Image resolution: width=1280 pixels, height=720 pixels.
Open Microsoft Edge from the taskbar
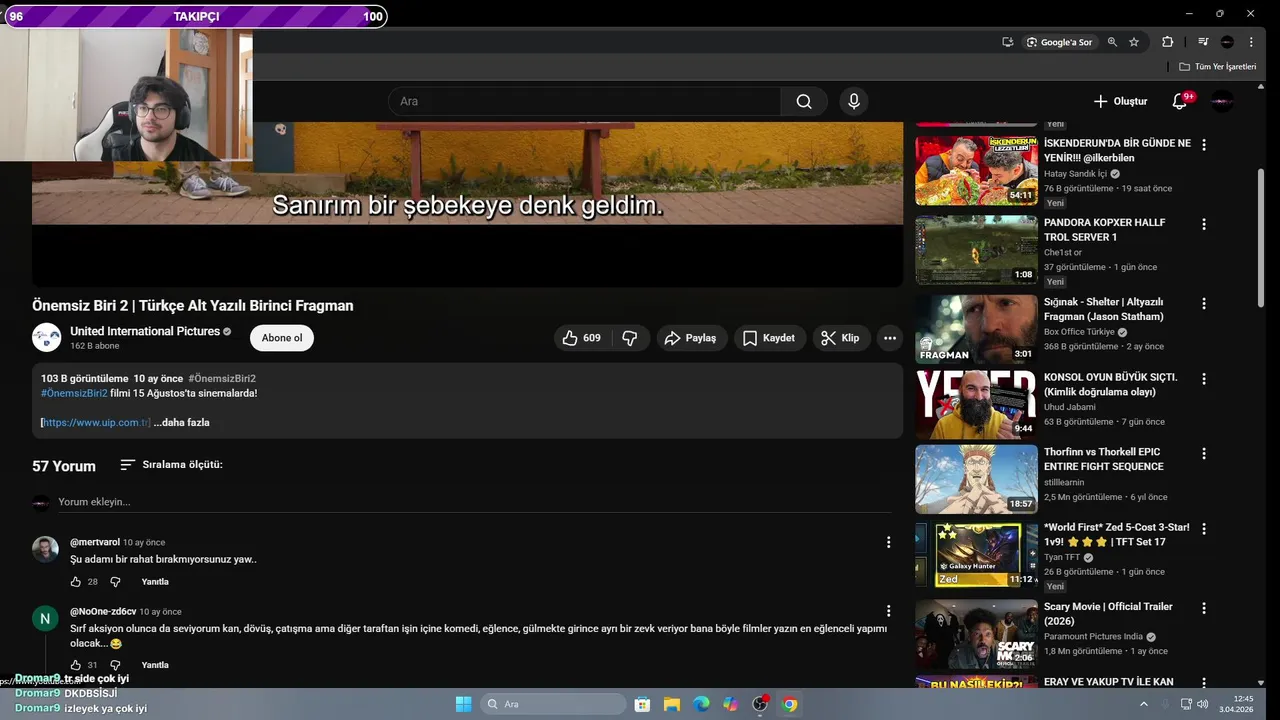pos(702,704)
